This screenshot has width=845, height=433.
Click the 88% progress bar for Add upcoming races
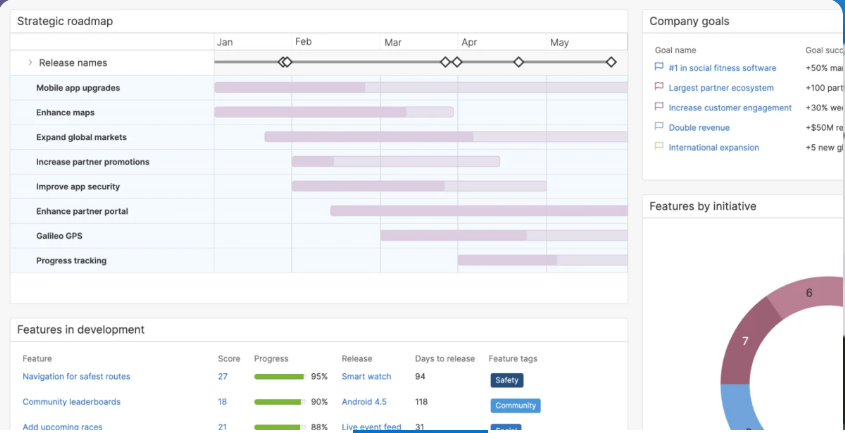(280, 427)
